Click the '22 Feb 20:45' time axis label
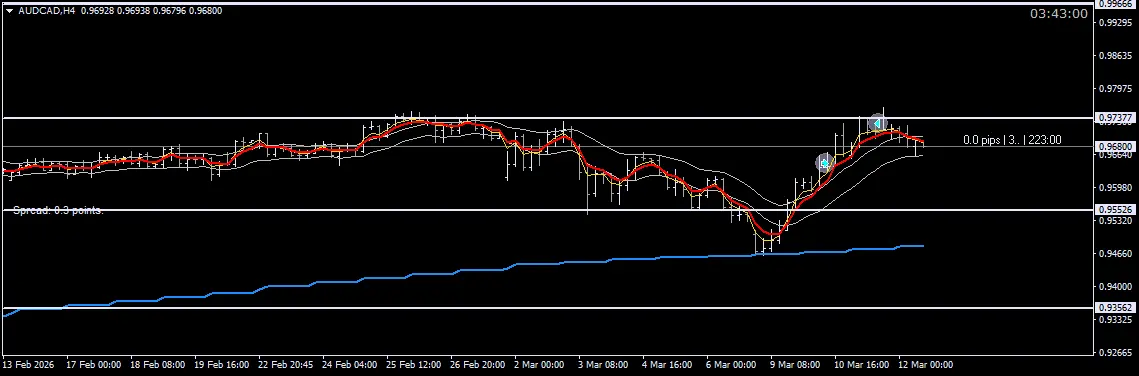This screenshot has height=376, width=1139. click(x=285, y=364)
